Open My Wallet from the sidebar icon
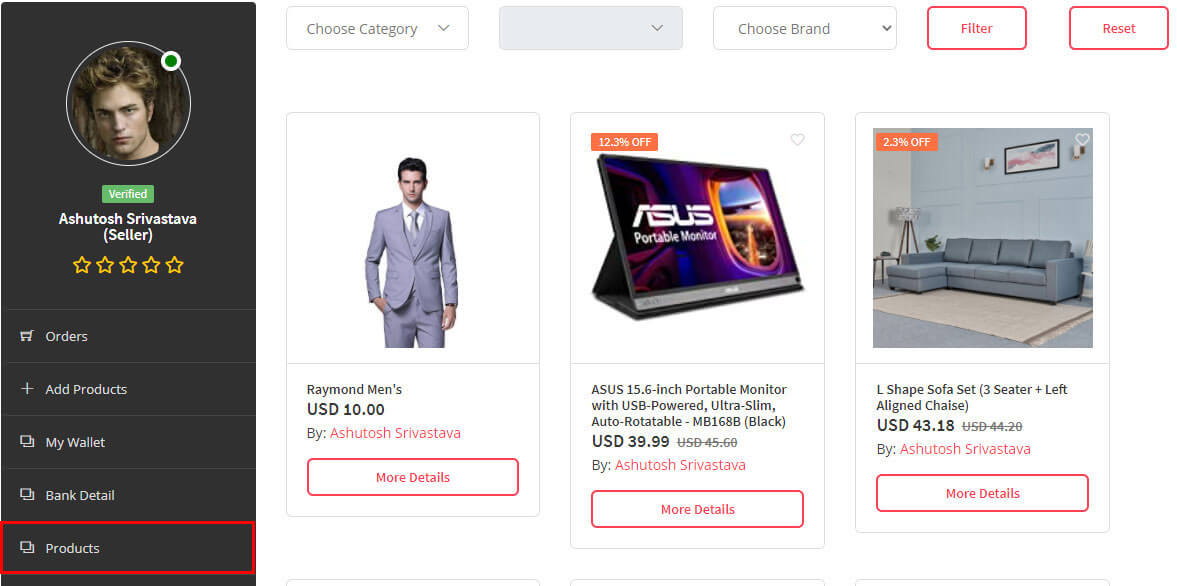Image resolution: width=1177 pixels, height=586 pixels. click(25, 441)
